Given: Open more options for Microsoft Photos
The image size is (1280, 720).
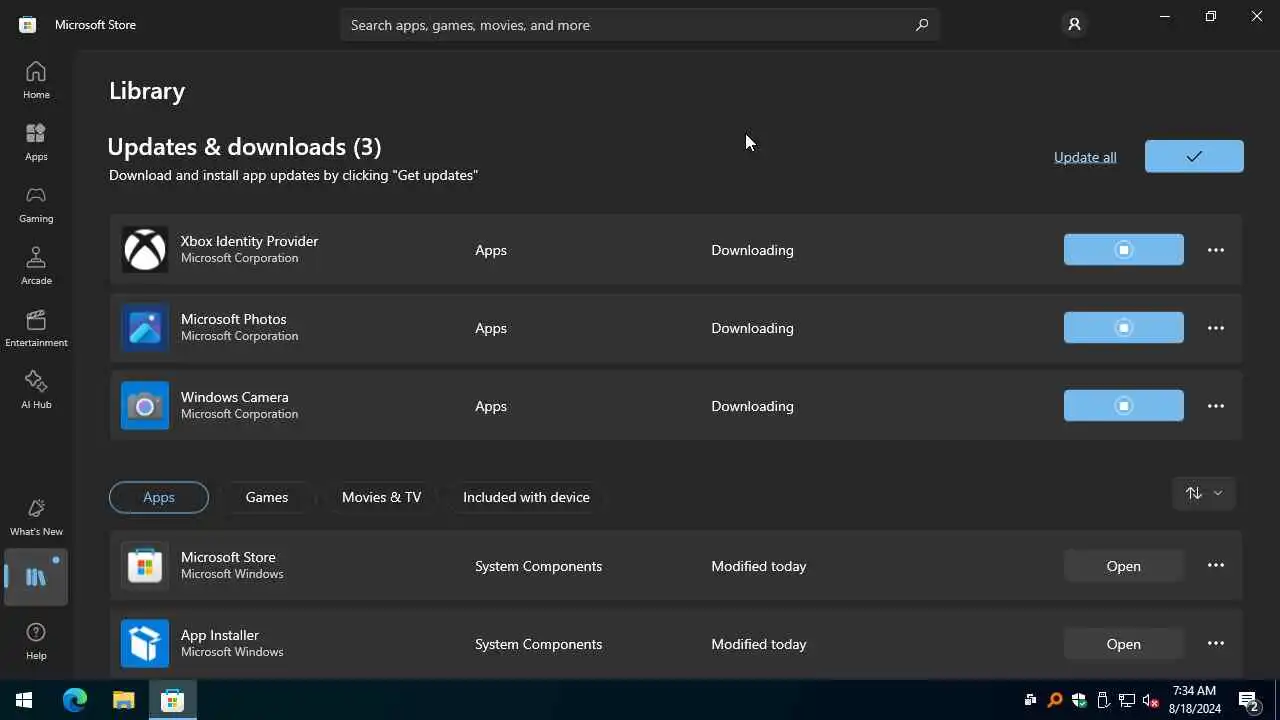Looking at the screenshot, I should tap(1215, 327).
